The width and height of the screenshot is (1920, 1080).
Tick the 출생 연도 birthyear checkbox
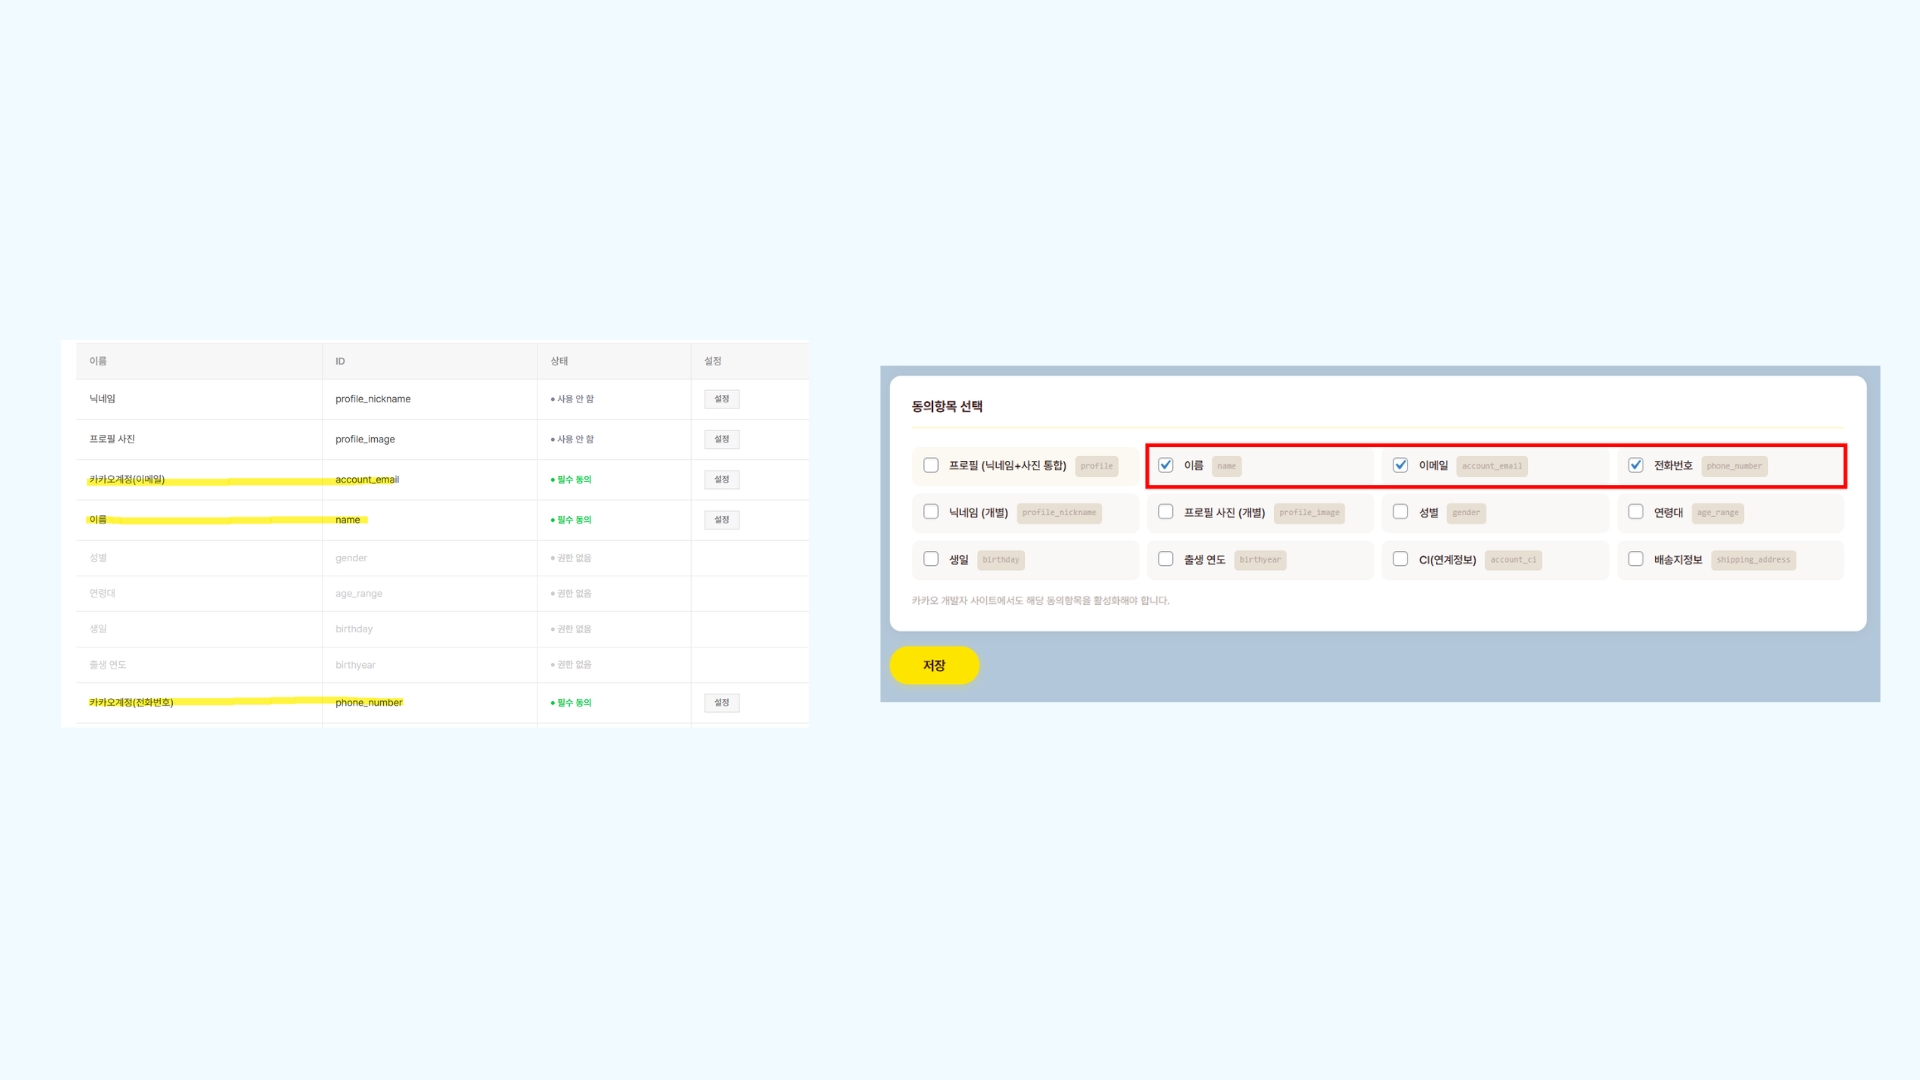pos(1165,559)
